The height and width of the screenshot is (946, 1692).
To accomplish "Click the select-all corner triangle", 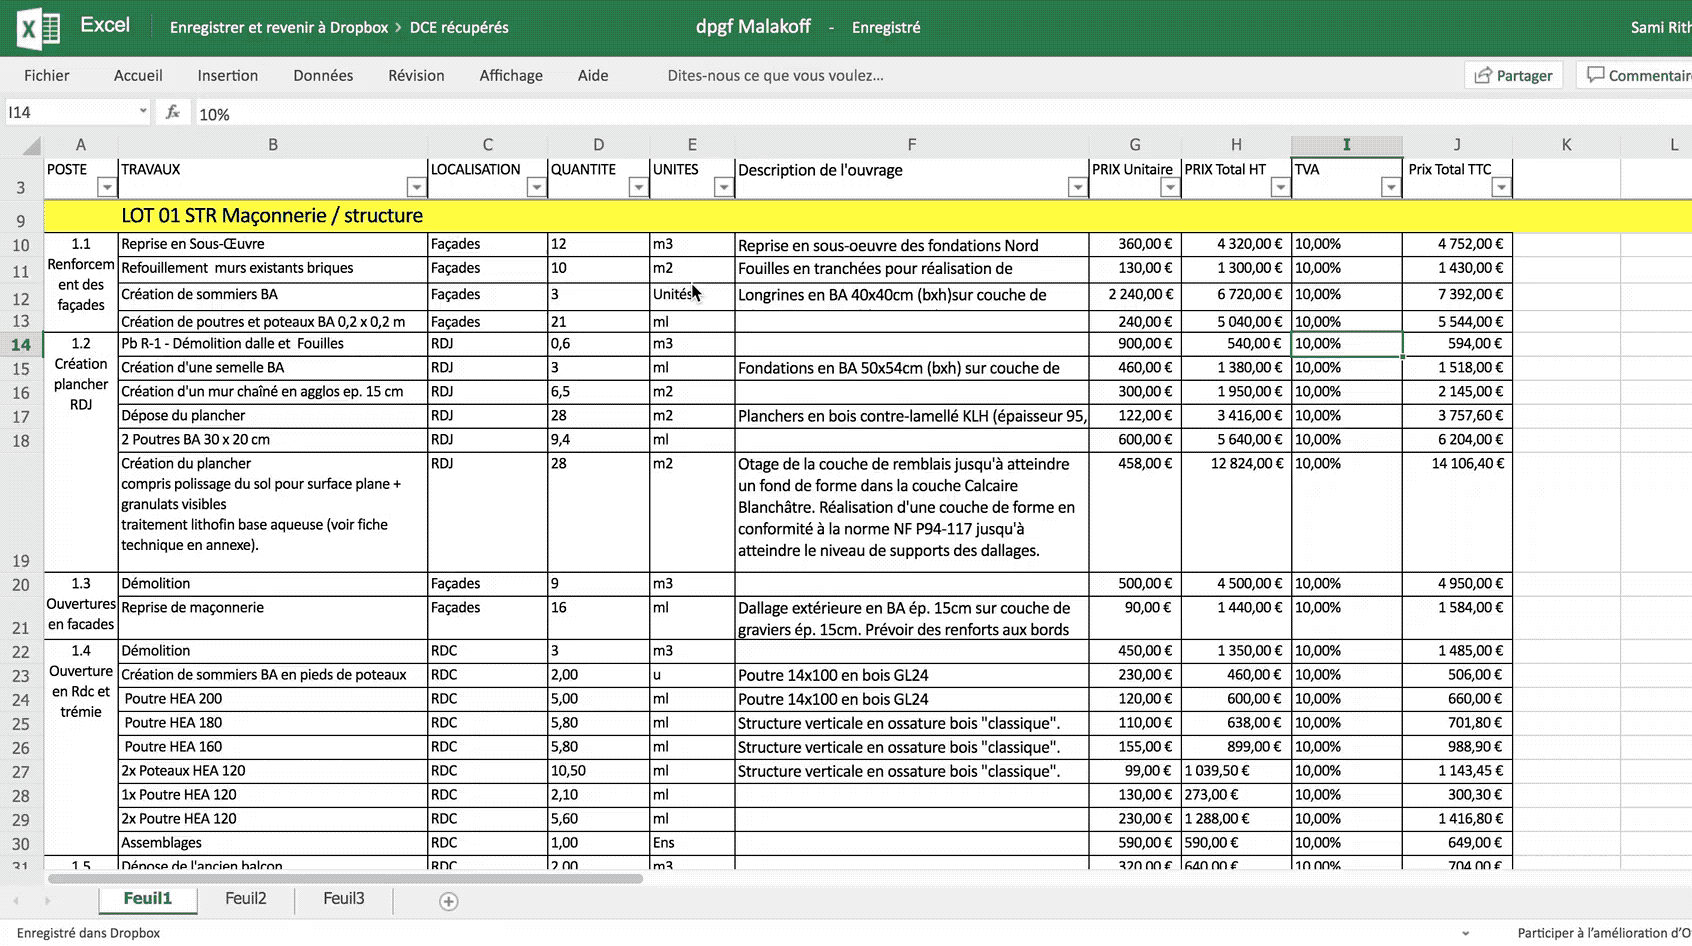I will 31,145.
